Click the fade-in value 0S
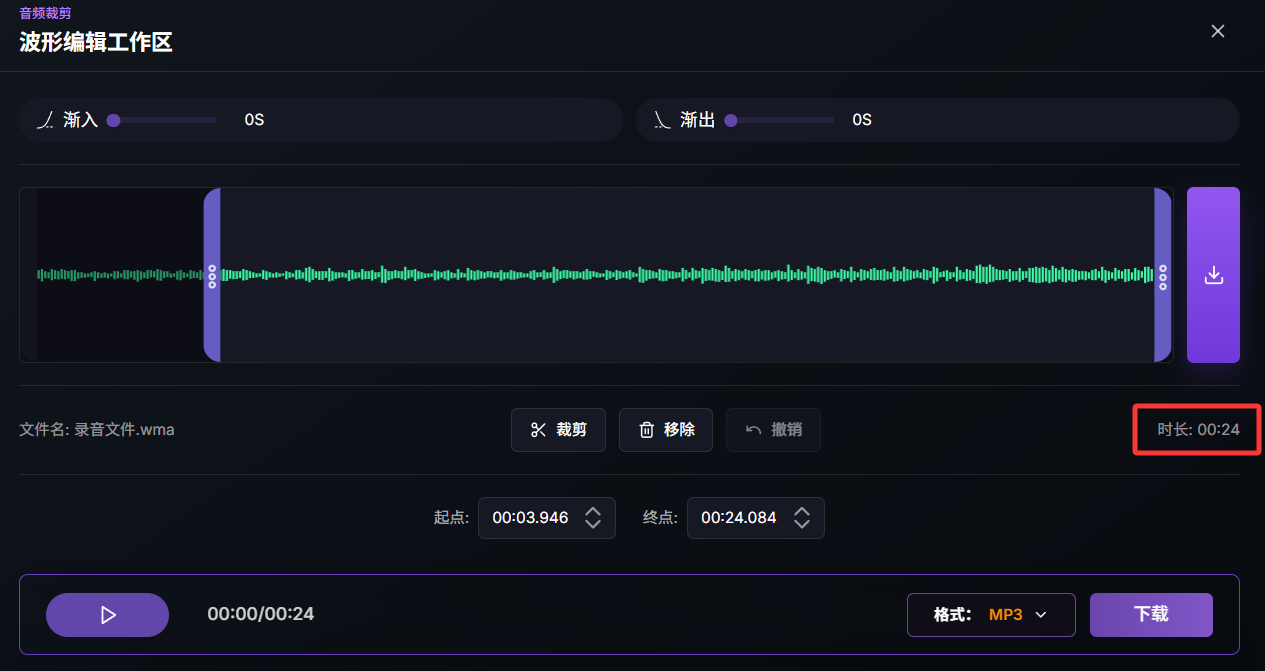1265x671 pixels. tap(254, 120)
